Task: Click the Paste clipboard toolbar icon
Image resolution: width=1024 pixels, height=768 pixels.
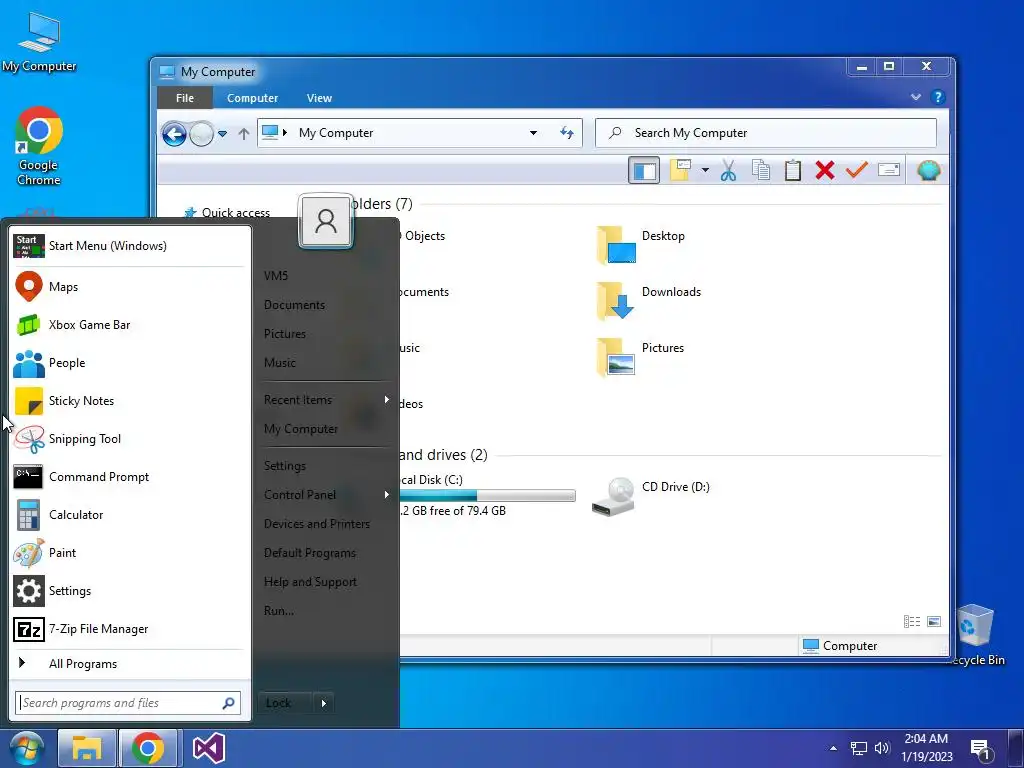Action: point(792,170)
